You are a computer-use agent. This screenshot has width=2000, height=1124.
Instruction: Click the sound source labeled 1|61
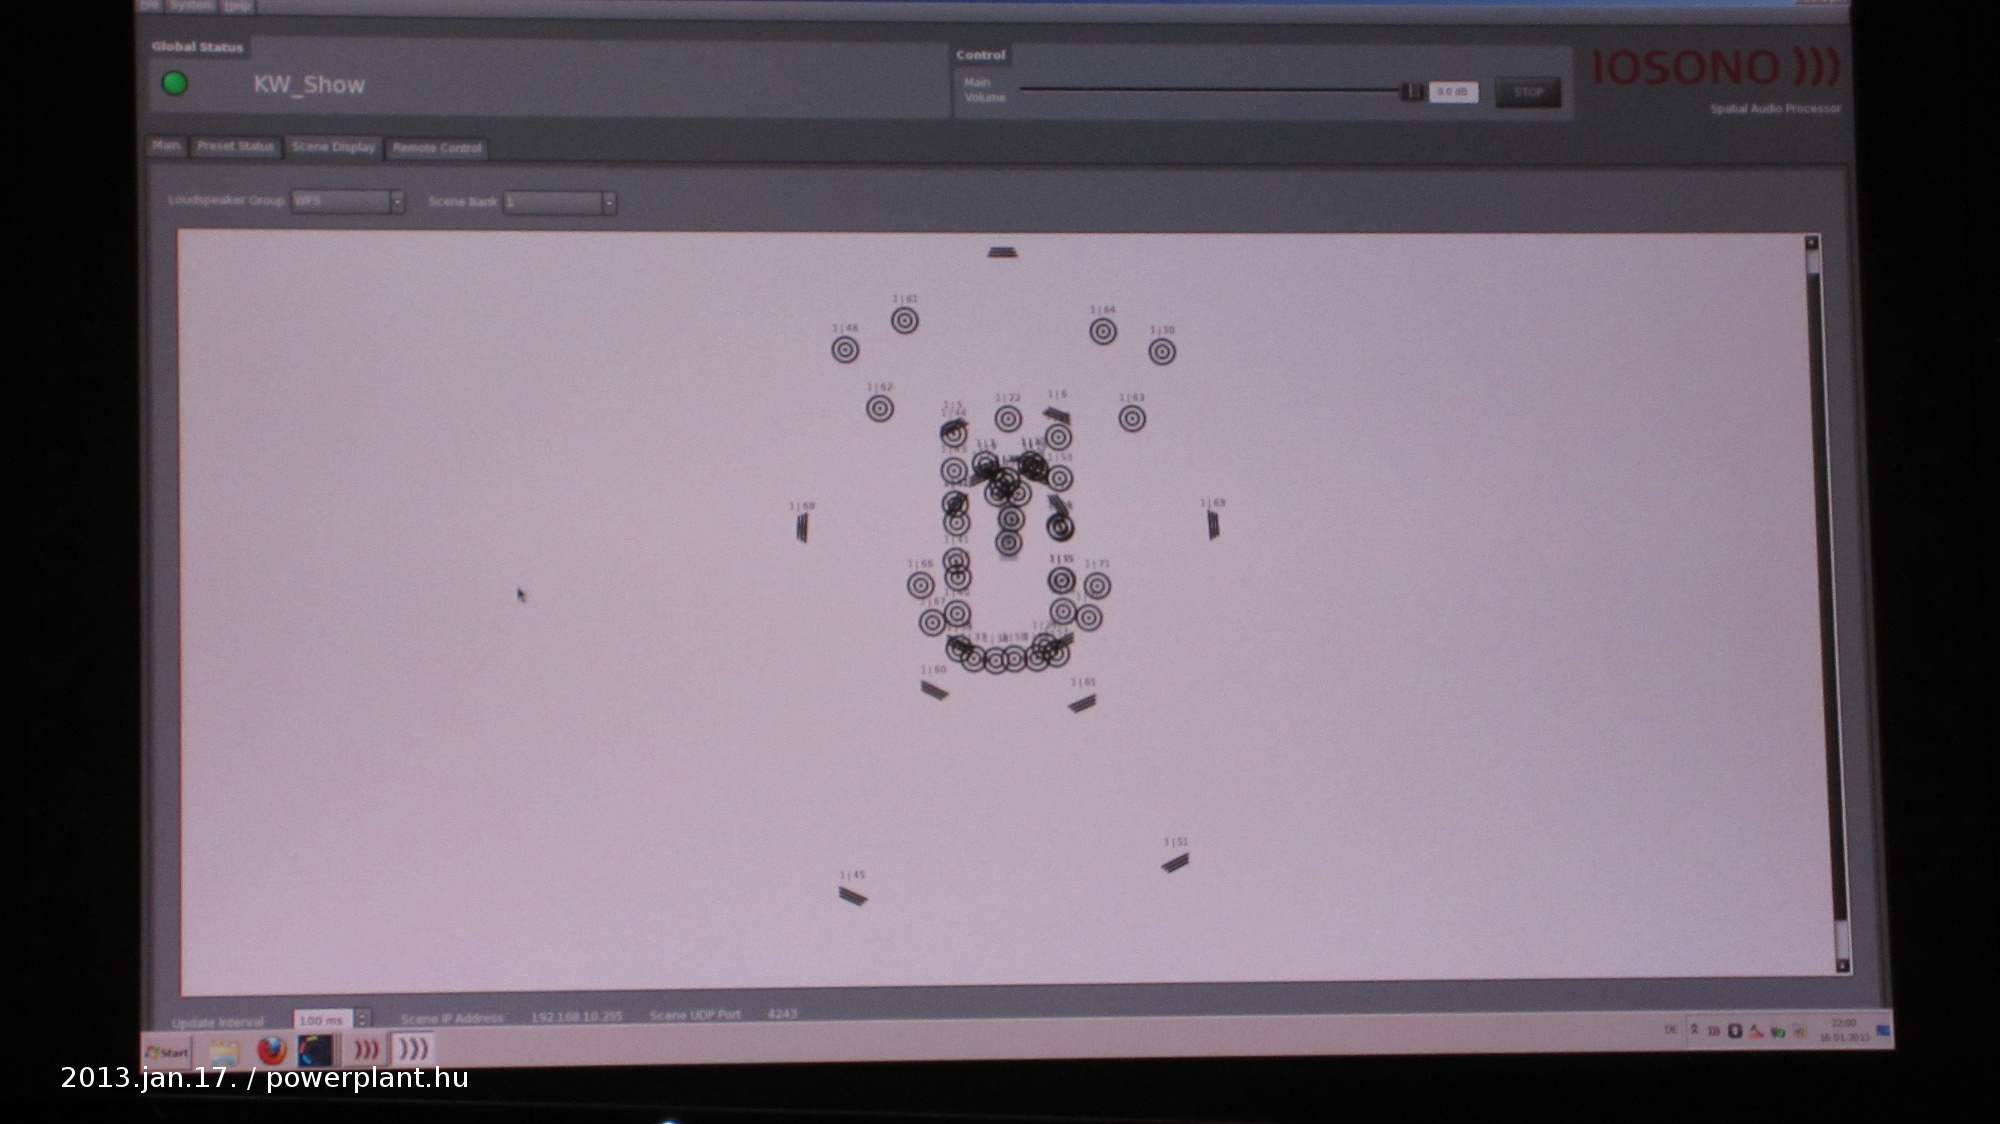coord(905,320)
